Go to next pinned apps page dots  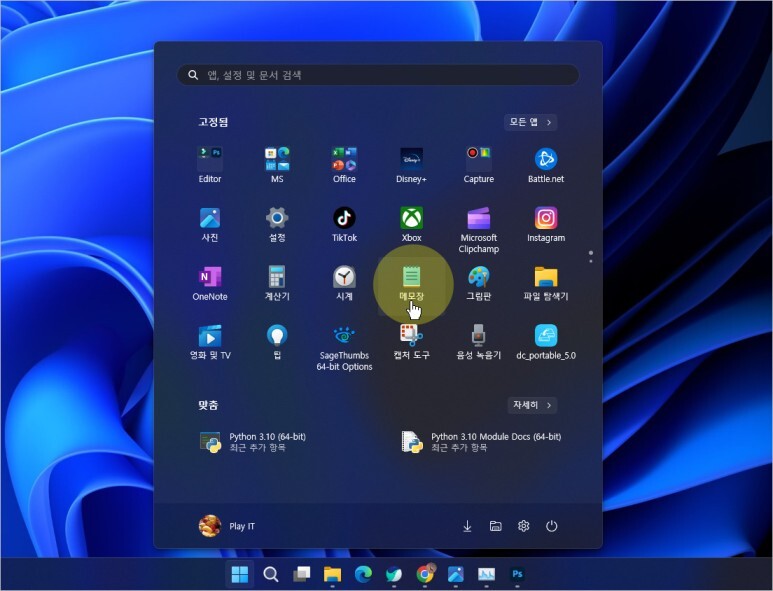pyautogui.click(x=591, y=257)
